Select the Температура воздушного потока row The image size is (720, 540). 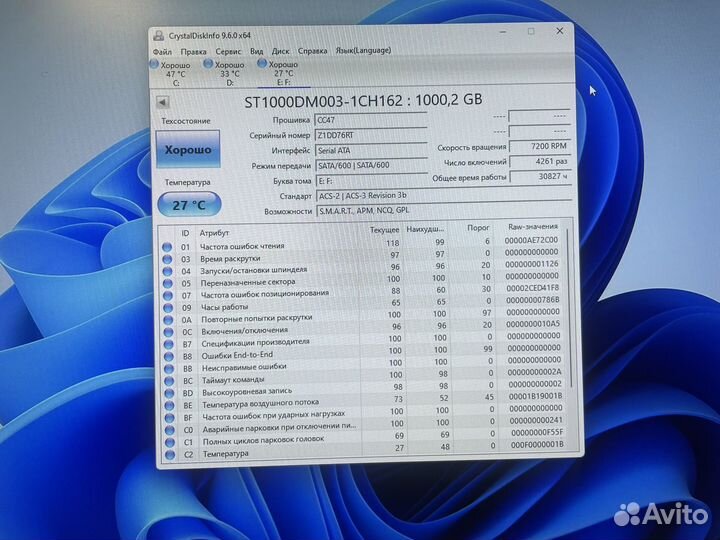coord(366,402)
